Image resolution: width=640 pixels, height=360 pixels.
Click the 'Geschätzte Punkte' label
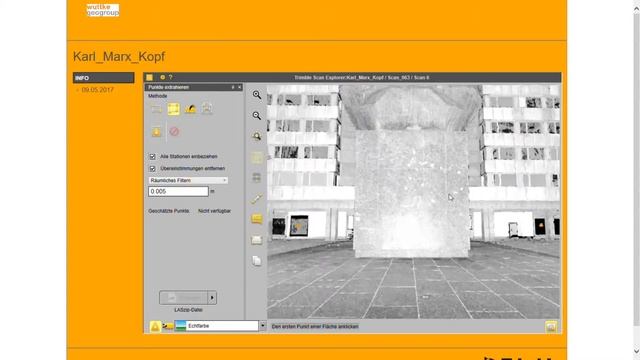(169, 211)
